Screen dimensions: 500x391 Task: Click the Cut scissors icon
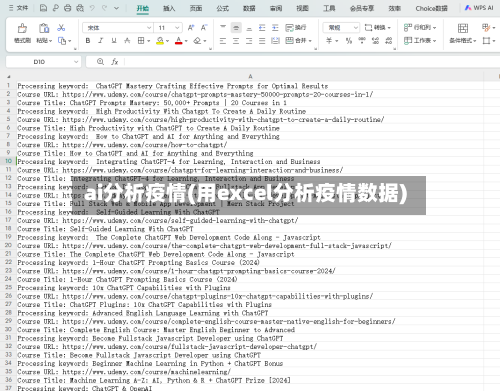click(x=61, y=28)
